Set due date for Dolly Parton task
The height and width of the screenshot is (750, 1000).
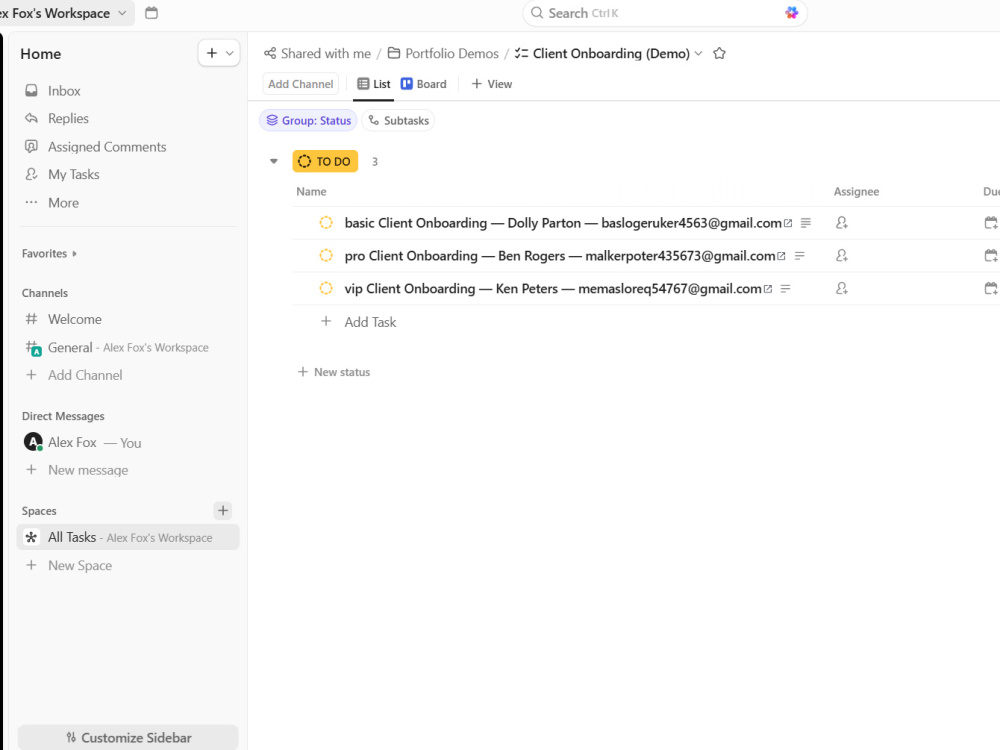[991, 223]
